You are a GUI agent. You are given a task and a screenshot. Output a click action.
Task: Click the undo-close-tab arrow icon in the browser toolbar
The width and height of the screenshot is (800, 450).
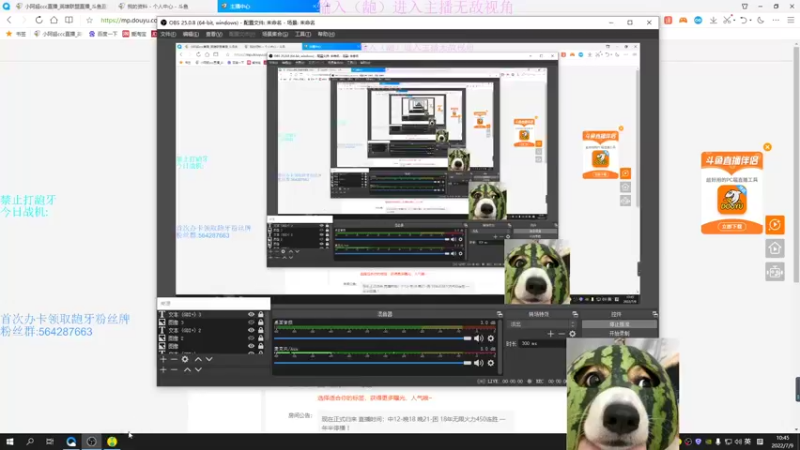point(743,20)
